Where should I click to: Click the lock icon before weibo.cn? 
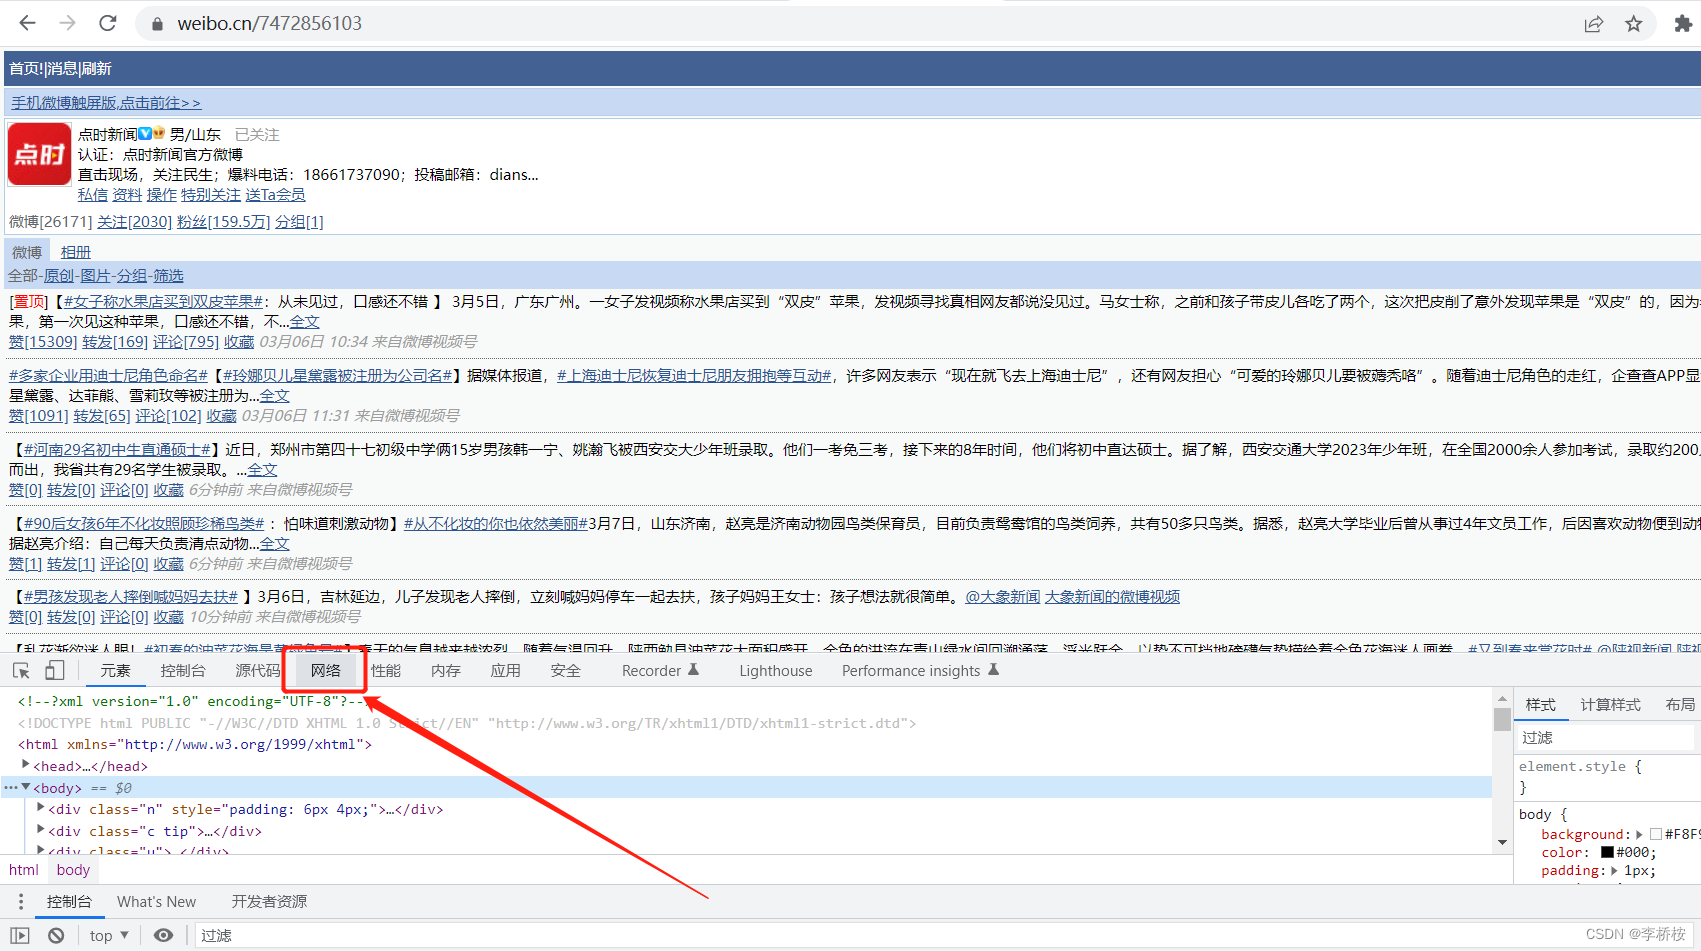click(156, 24)
